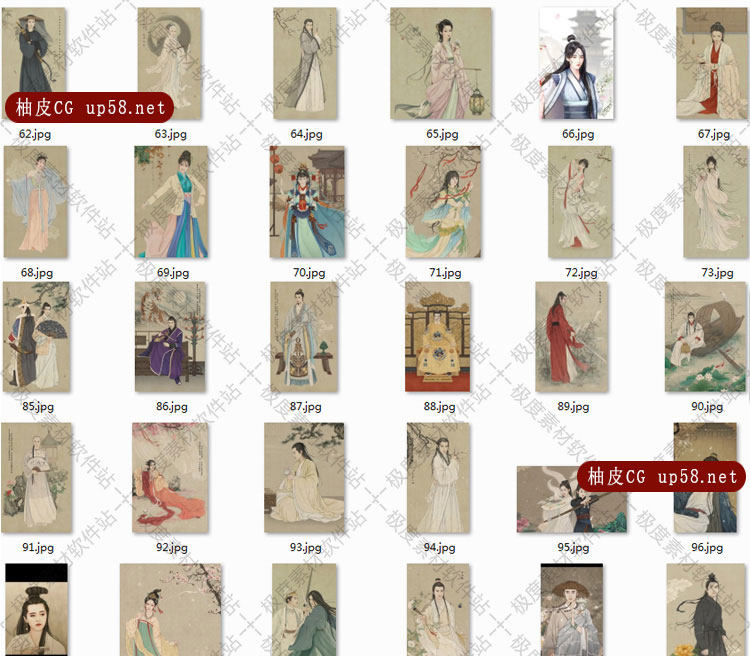Click the file name 66.jpg
Screen dimensions: 750x656
click(x=578, y=134)
